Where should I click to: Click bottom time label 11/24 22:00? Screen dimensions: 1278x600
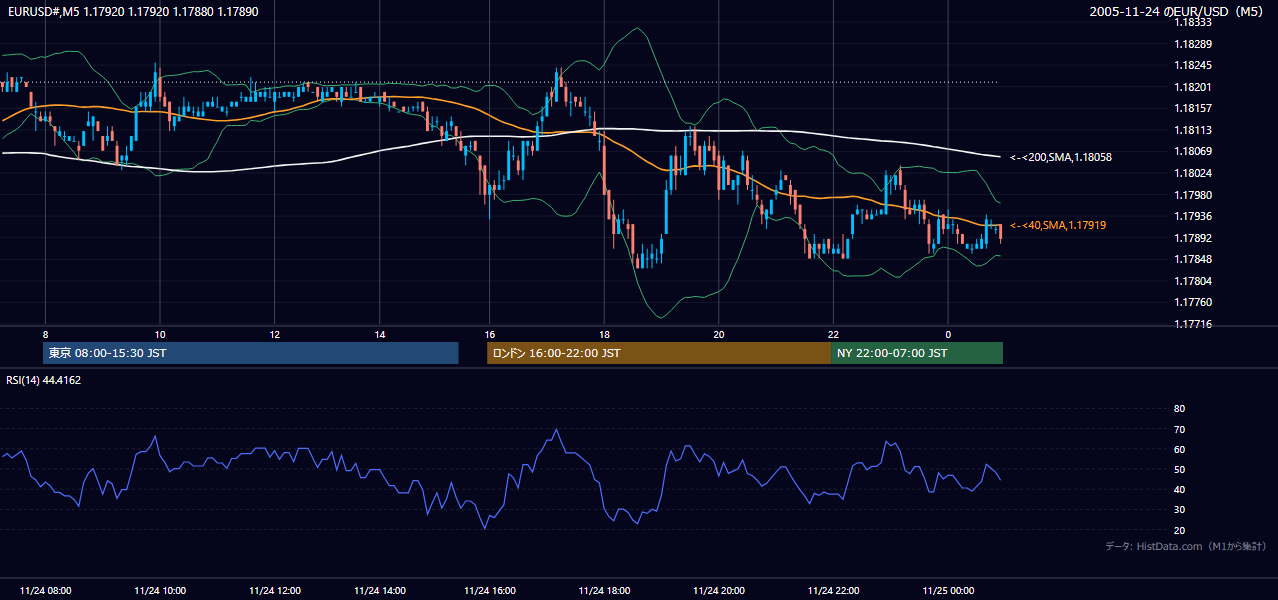pos(834,590)
